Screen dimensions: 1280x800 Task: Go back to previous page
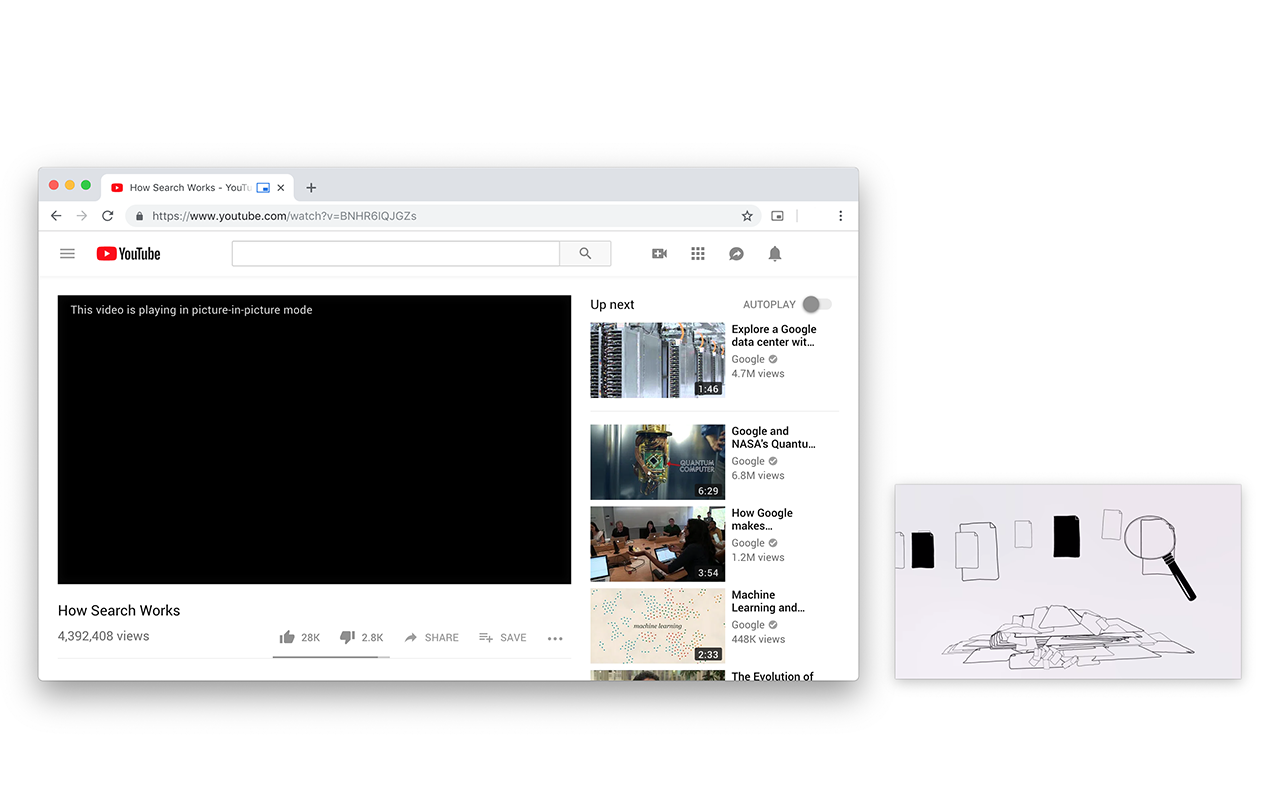(56, 216)
